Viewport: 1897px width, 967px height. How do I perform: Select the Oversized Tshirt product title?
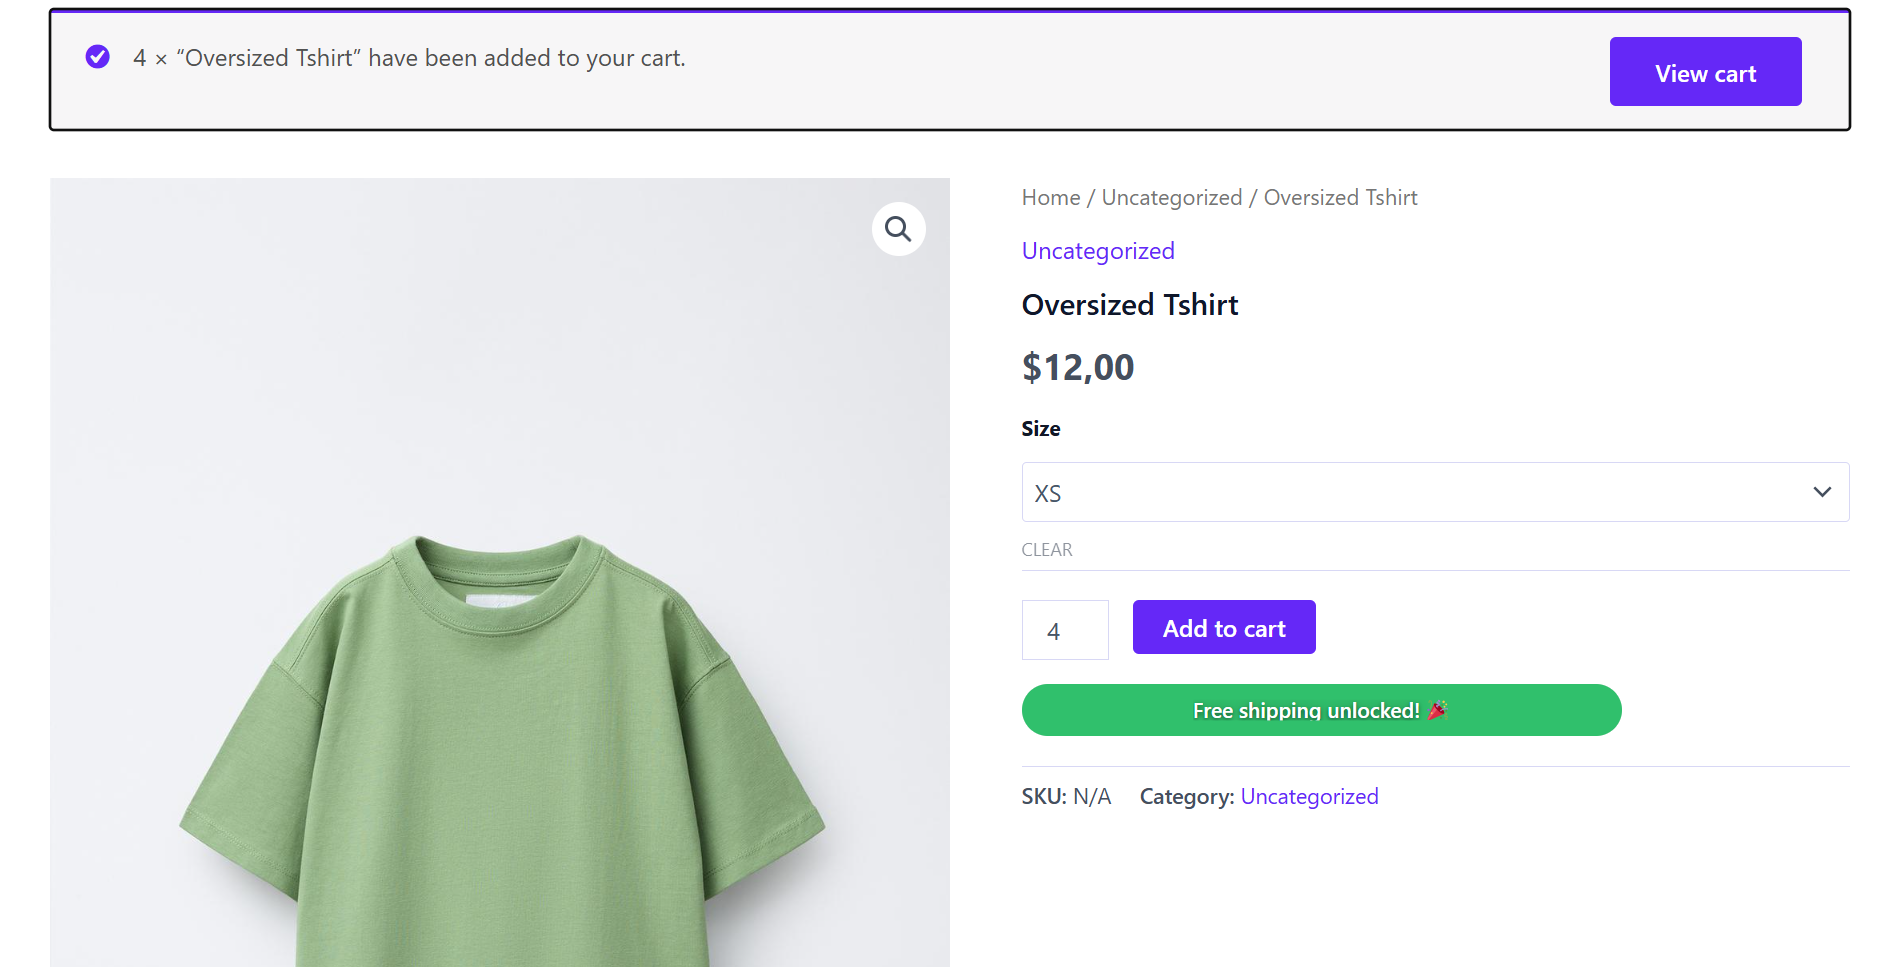click(1129, 305)
